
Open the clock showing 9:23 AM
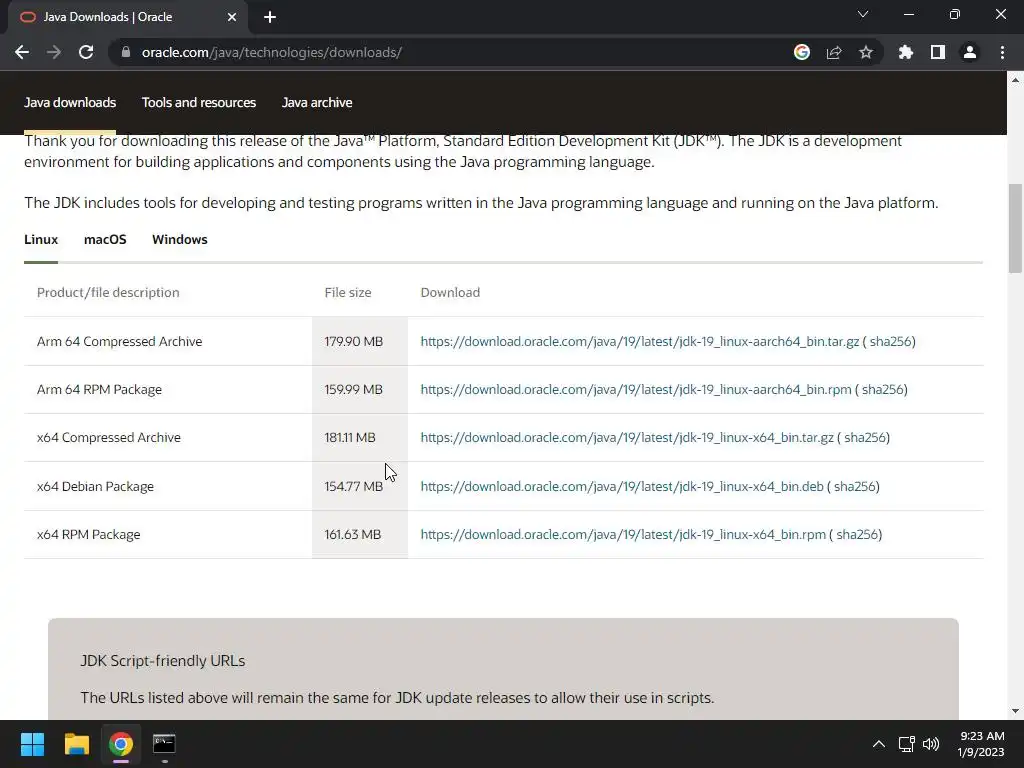click(982, 744)
